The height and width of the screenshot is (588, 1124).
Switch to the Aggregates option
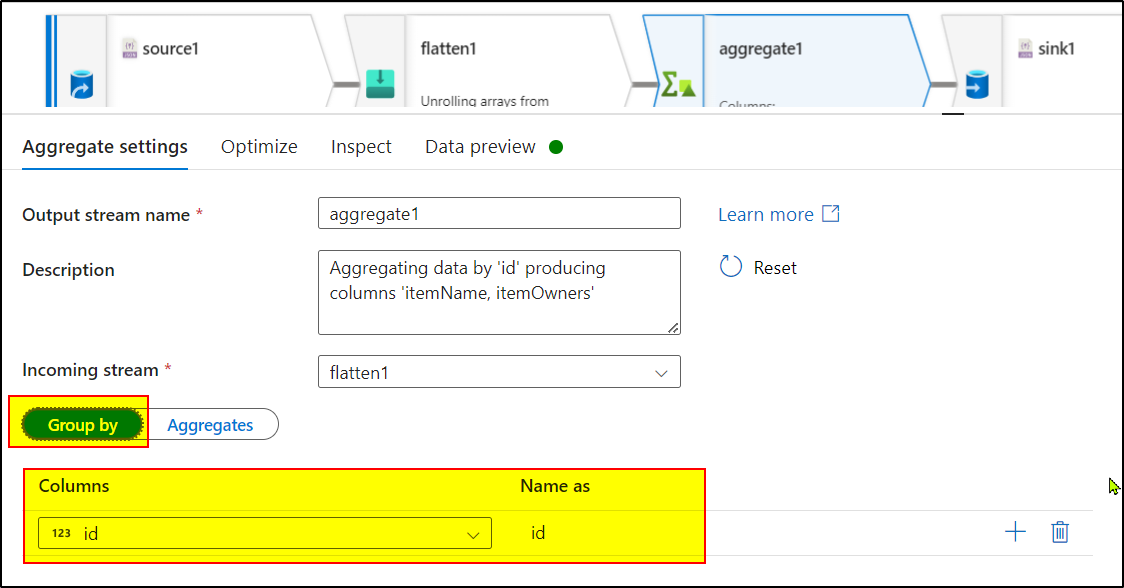pos(210,425)
